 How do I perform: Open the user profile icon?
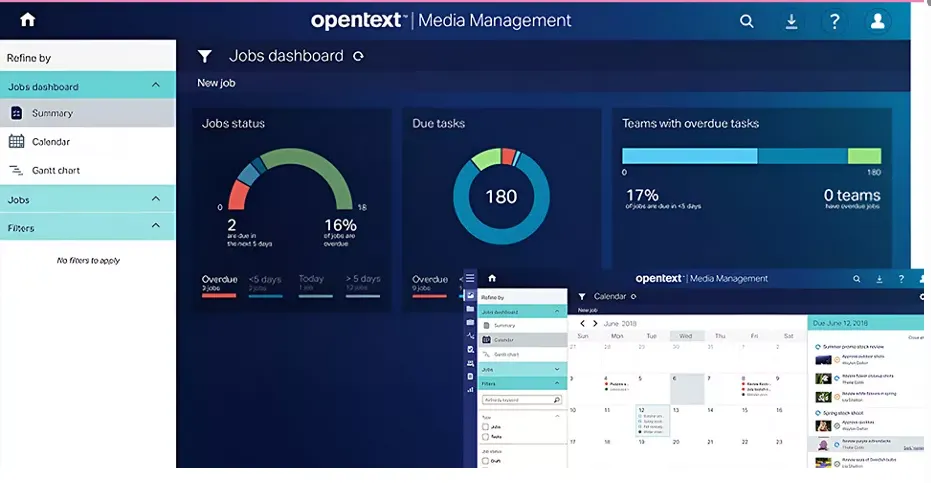(878, 21)
